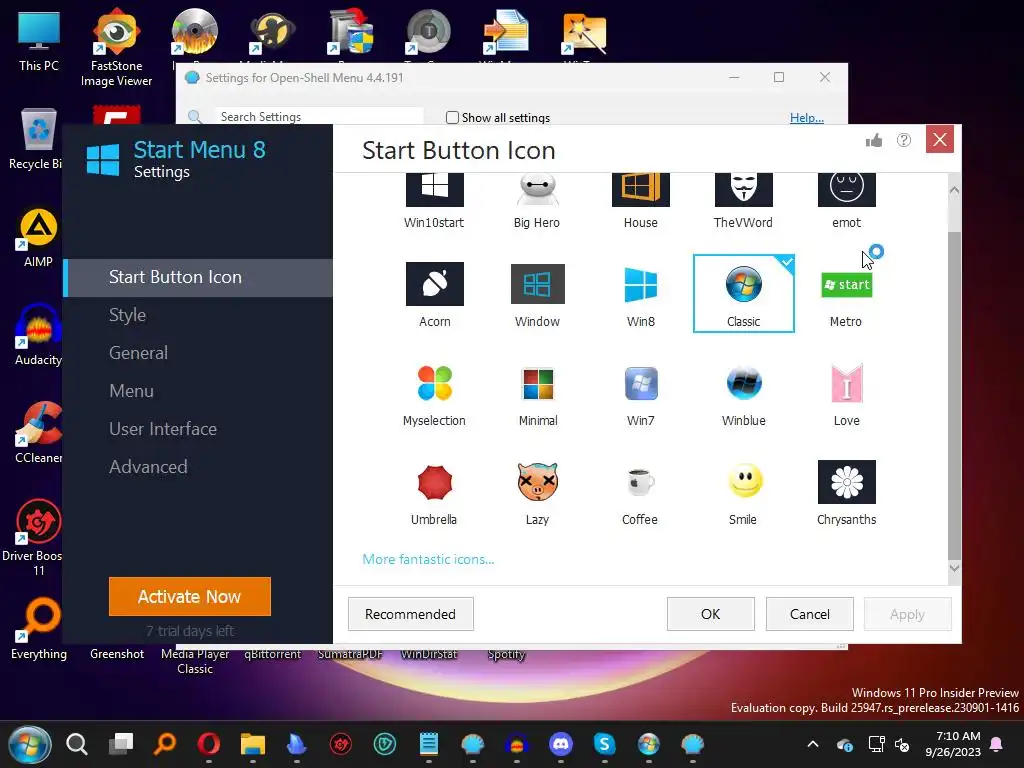Click the Recommended button
The width and height of the screenshot is (1024, 768).
pyautogui.click(x=410, y=614)
